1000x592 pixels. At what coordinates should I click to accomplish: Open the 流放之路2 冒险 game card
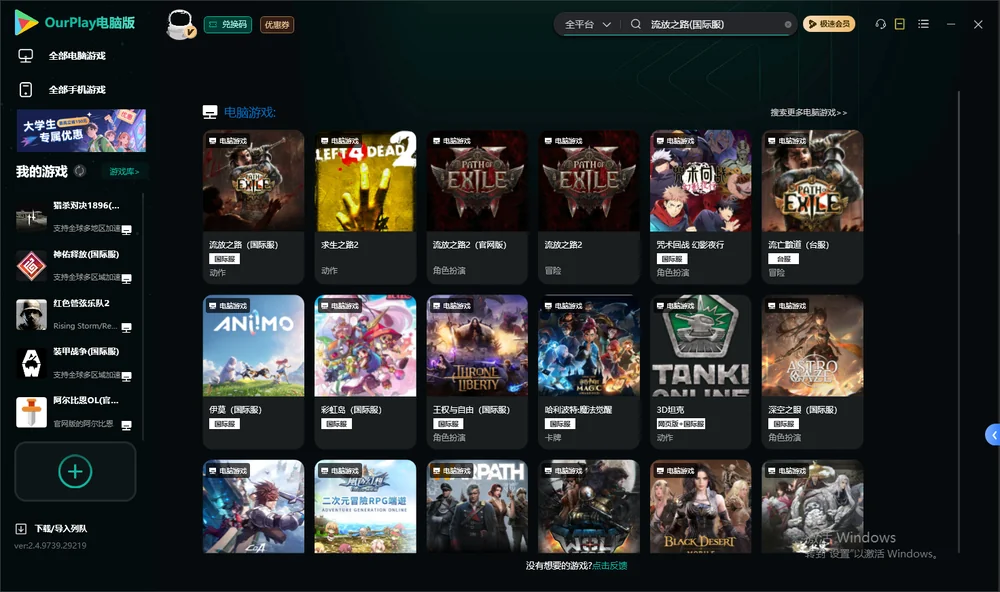[589, 207]
